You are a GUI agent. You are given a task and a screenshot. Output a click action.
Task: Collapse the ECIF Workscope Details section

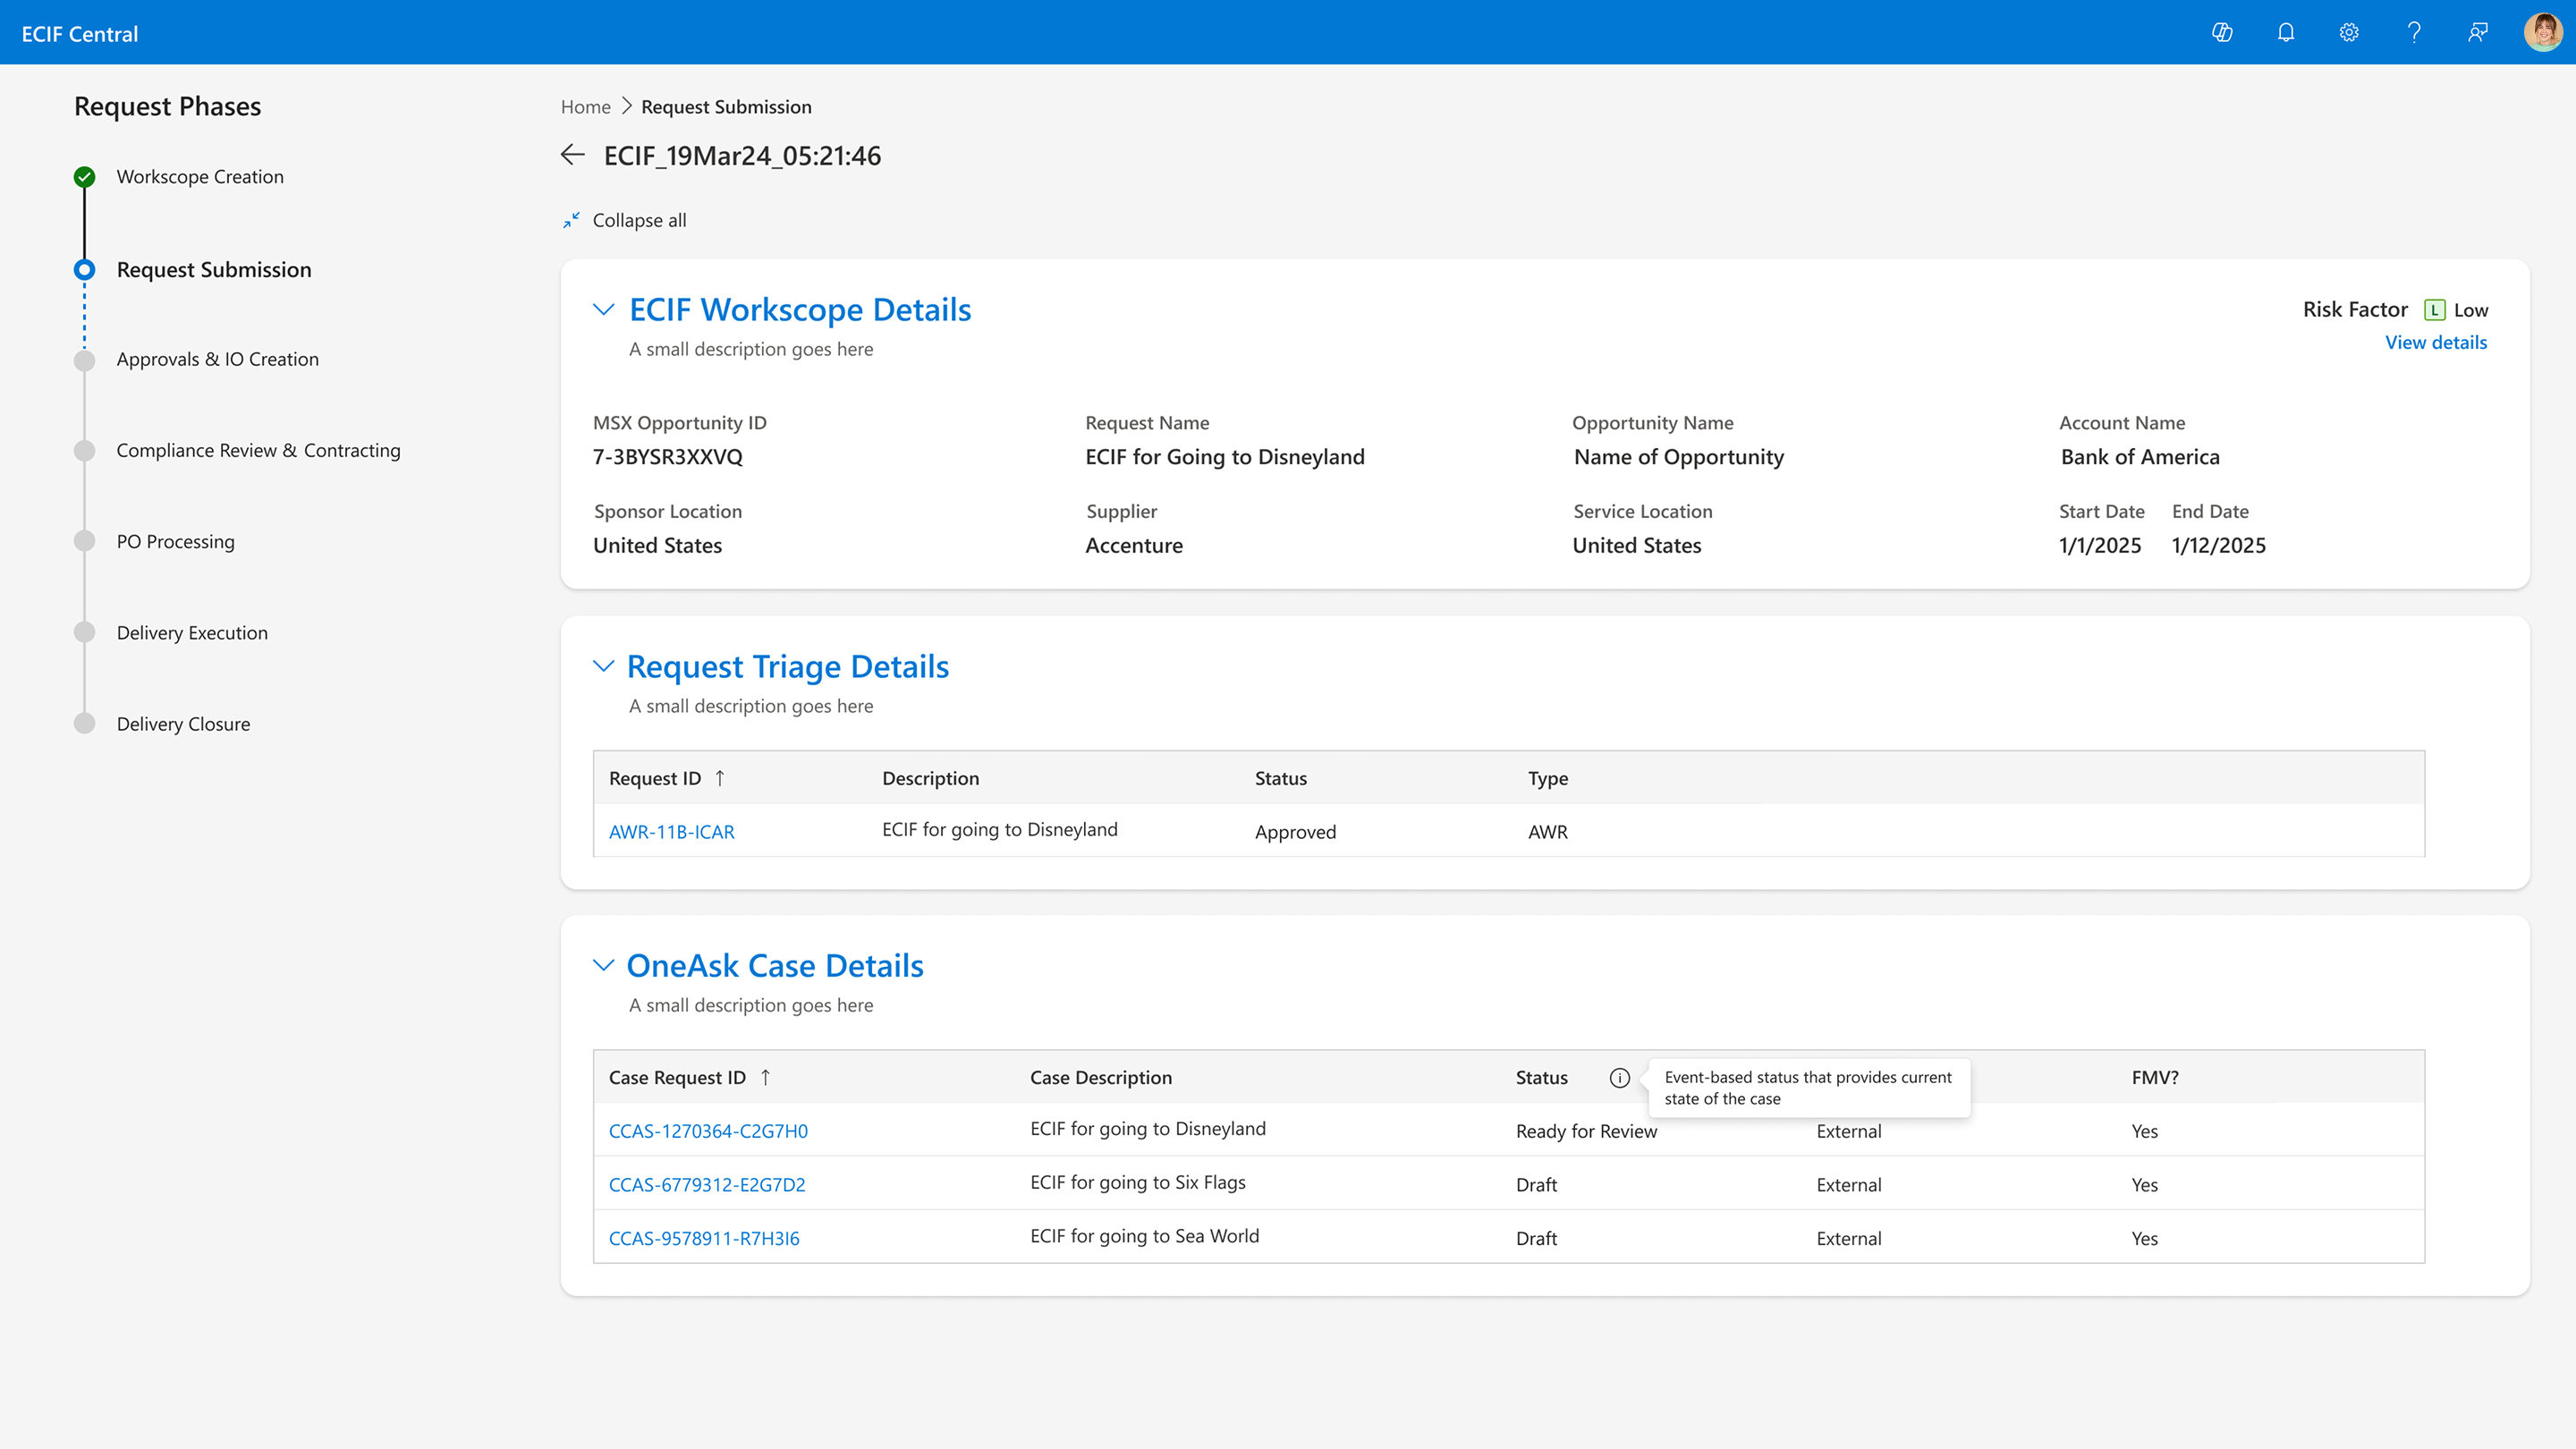[603, 310]
